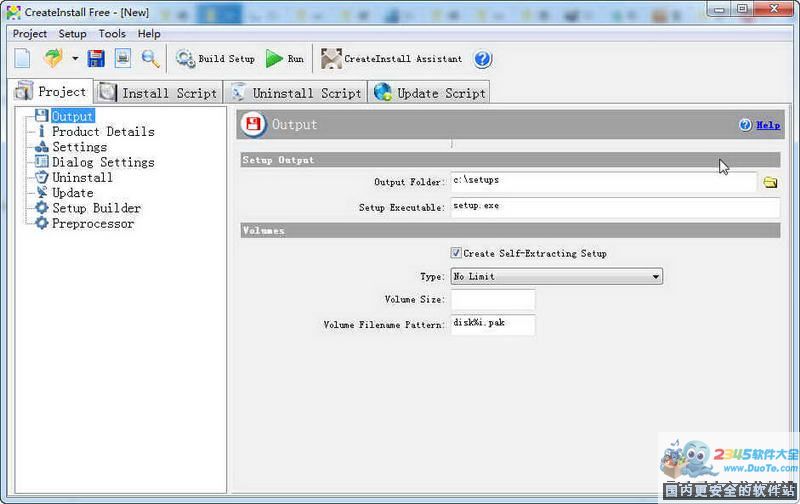
Task: Select Uninstall in the project tree
Action: click(82, 178)
